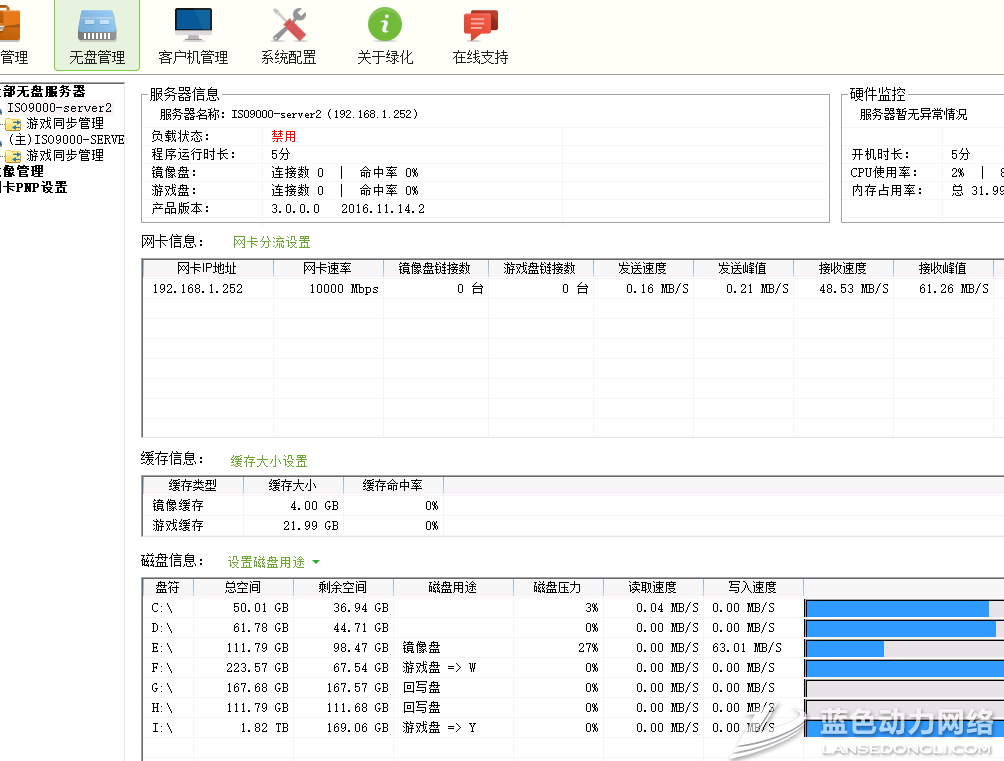This screenshot has height=761, width=1004.
Task: Click folder icon of second 游戏同步管理
Action: 13,156
